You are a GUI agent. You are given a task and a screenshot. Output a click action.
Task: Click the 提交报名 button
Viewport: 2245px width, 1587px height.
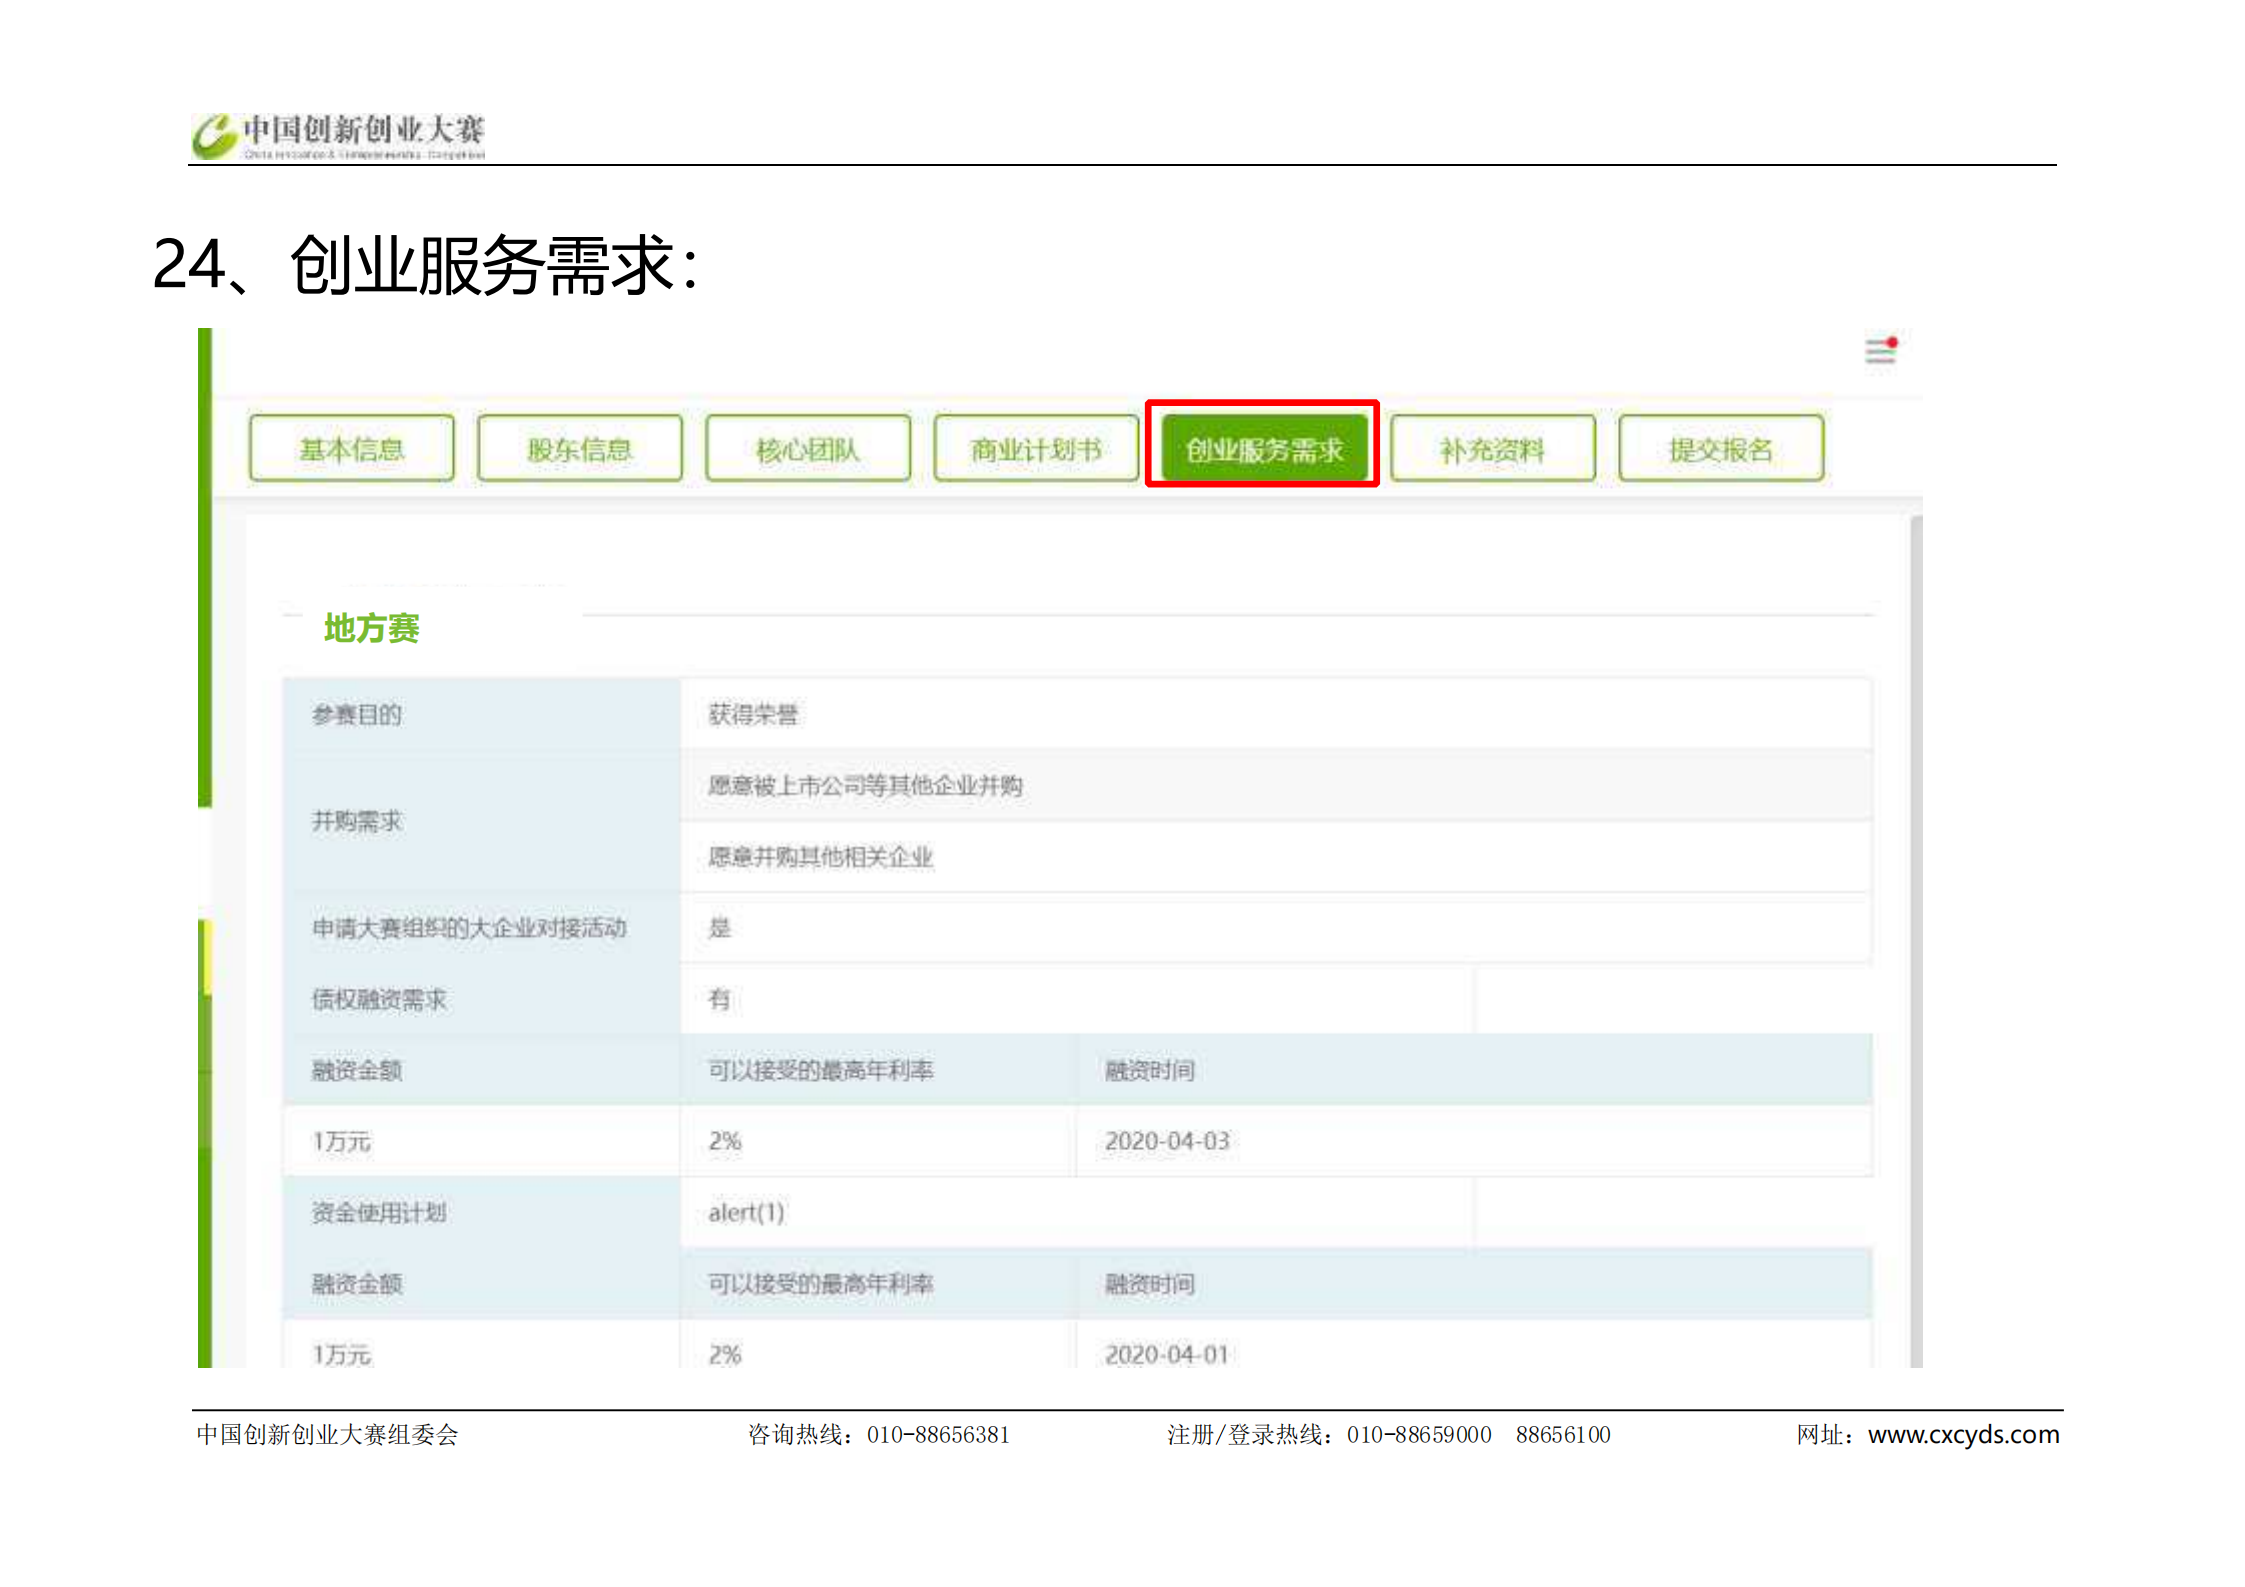pyautogui.click(x=1720, y=449)
